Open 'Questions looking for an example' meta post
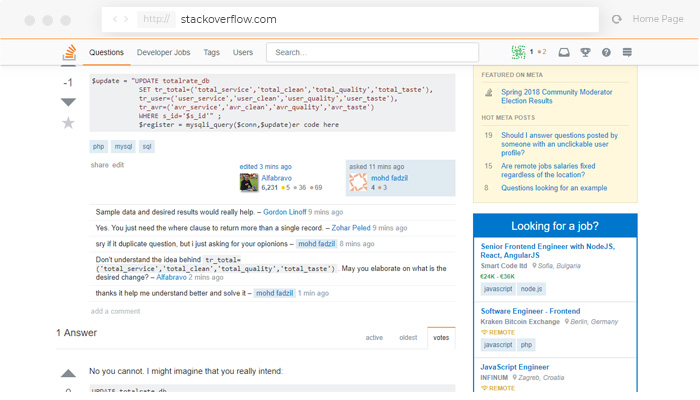Screen dimensions: 700x400 click(554, 188)
